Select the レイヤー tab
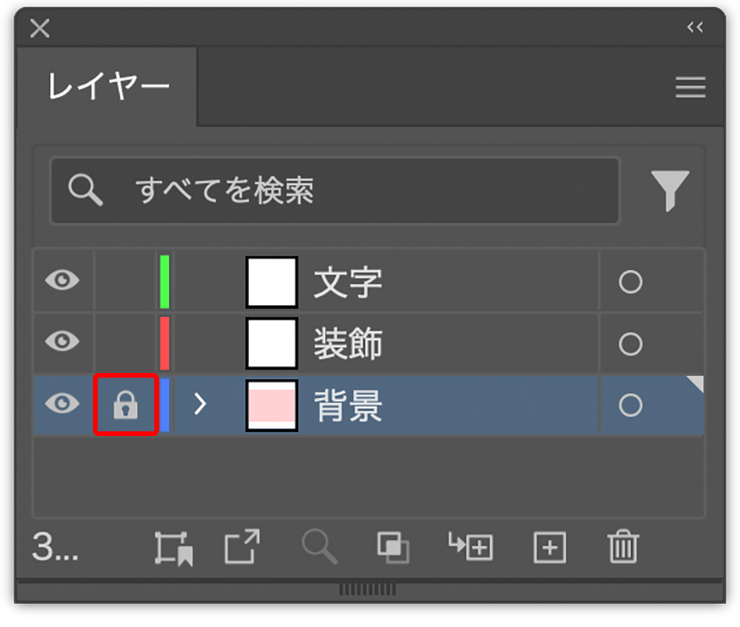The height and width of the screenshot is (627, 740). point(108,87)
